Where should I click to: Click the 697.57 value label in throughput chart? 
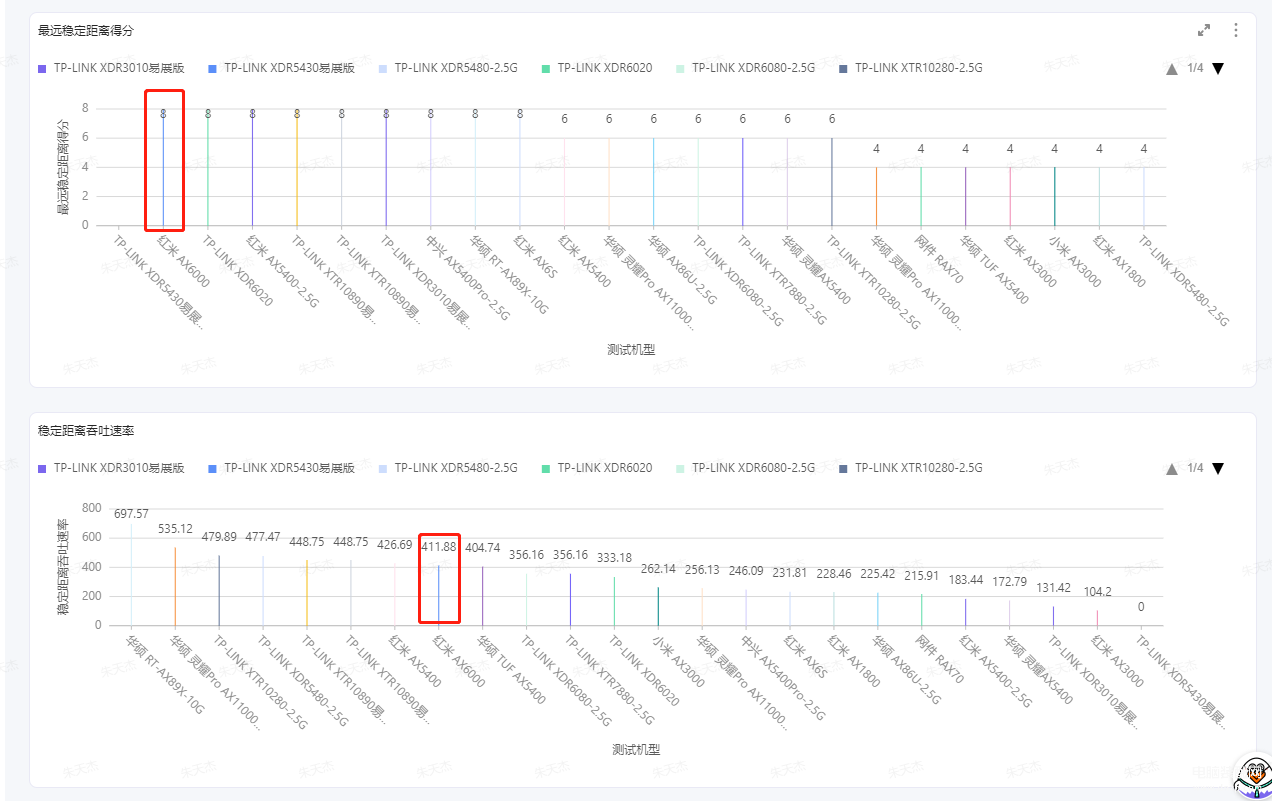[x=131, y=514]
